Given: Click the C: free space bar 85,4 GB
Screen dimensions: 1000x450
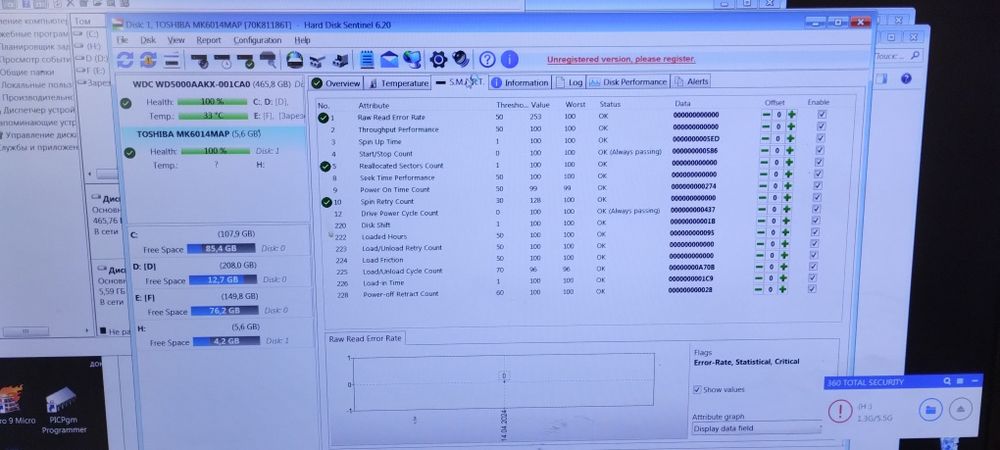Looking at the screenshot, I should pos(221,248).
